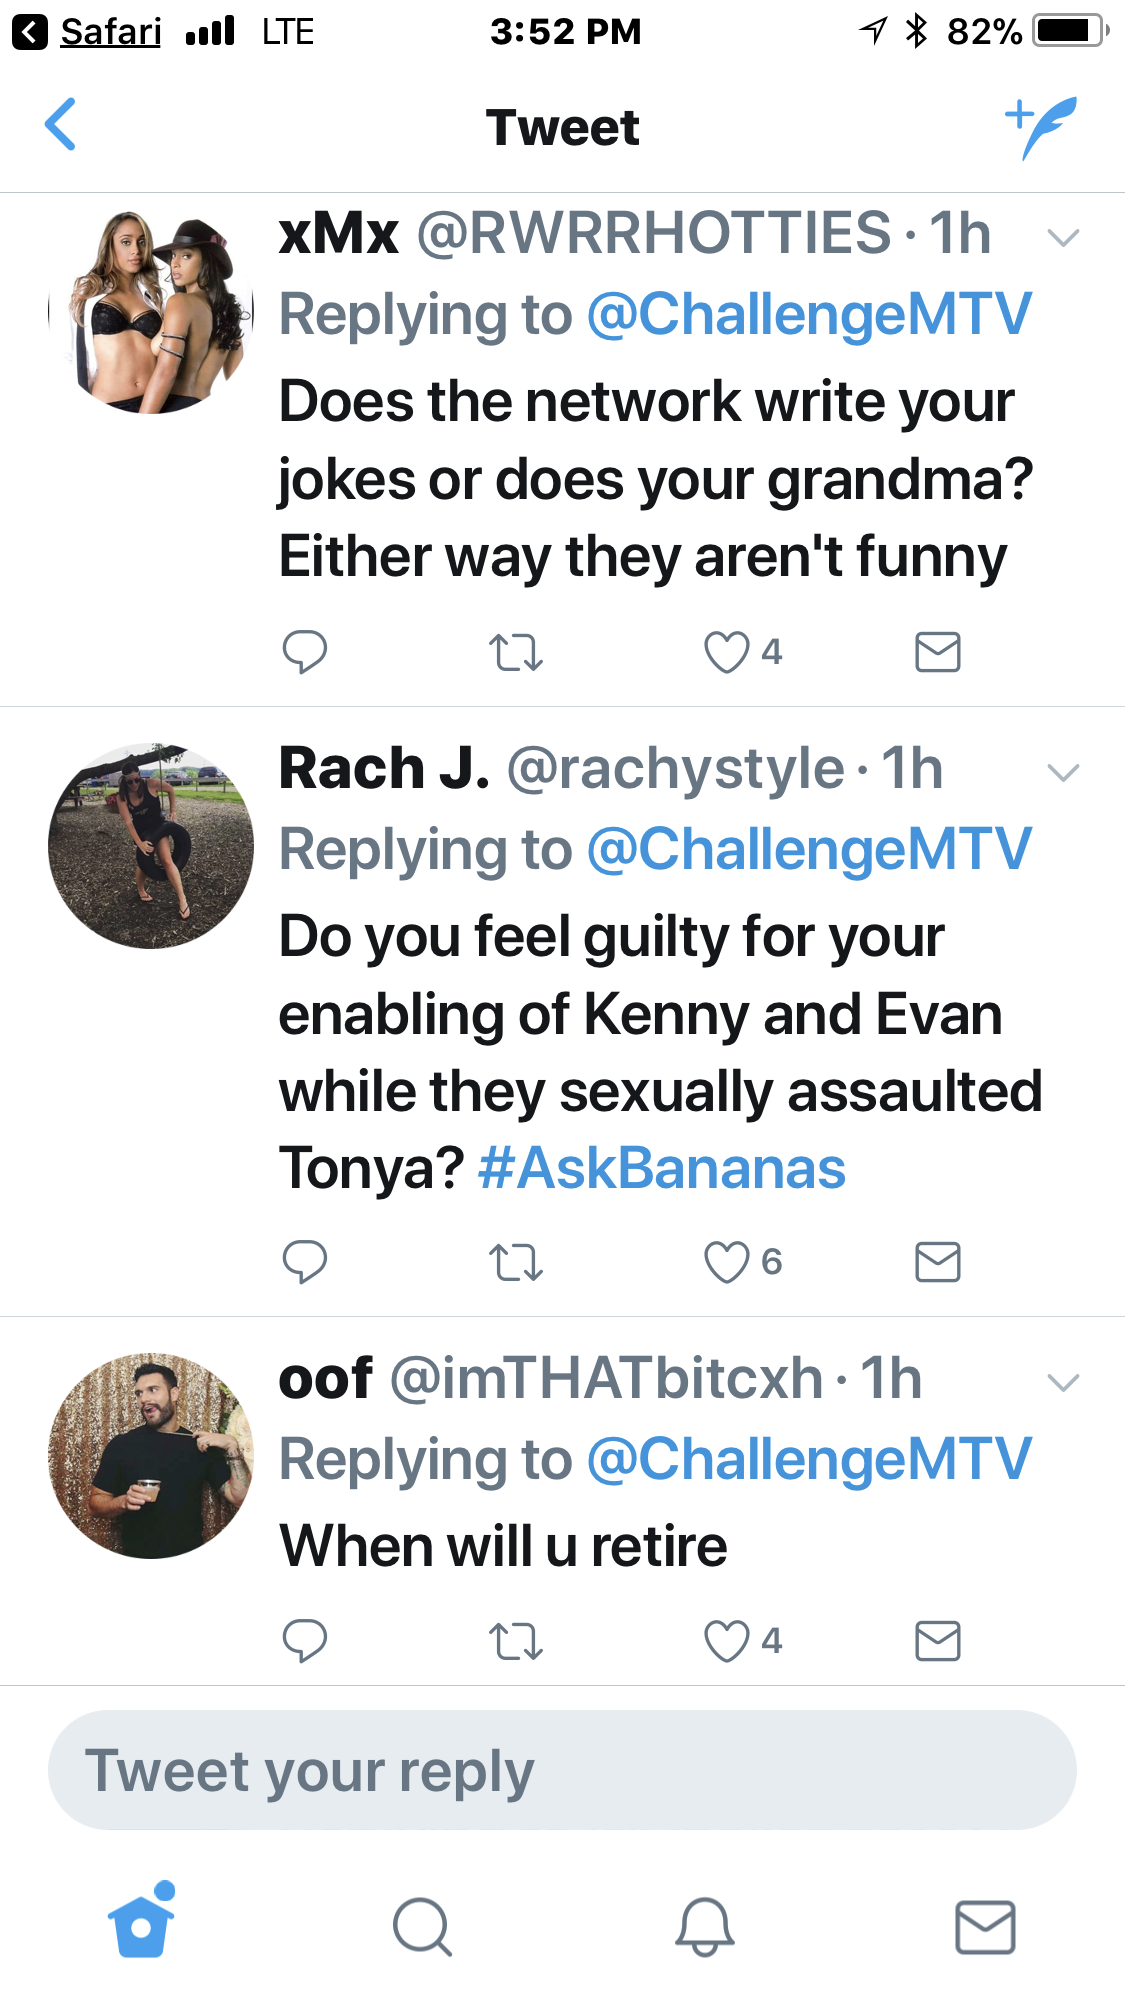The height and width of the screenshot is (2001, 1125).
Task: Open @ChallengeMTV mention in oof's reply
Action: (809, 1459)
